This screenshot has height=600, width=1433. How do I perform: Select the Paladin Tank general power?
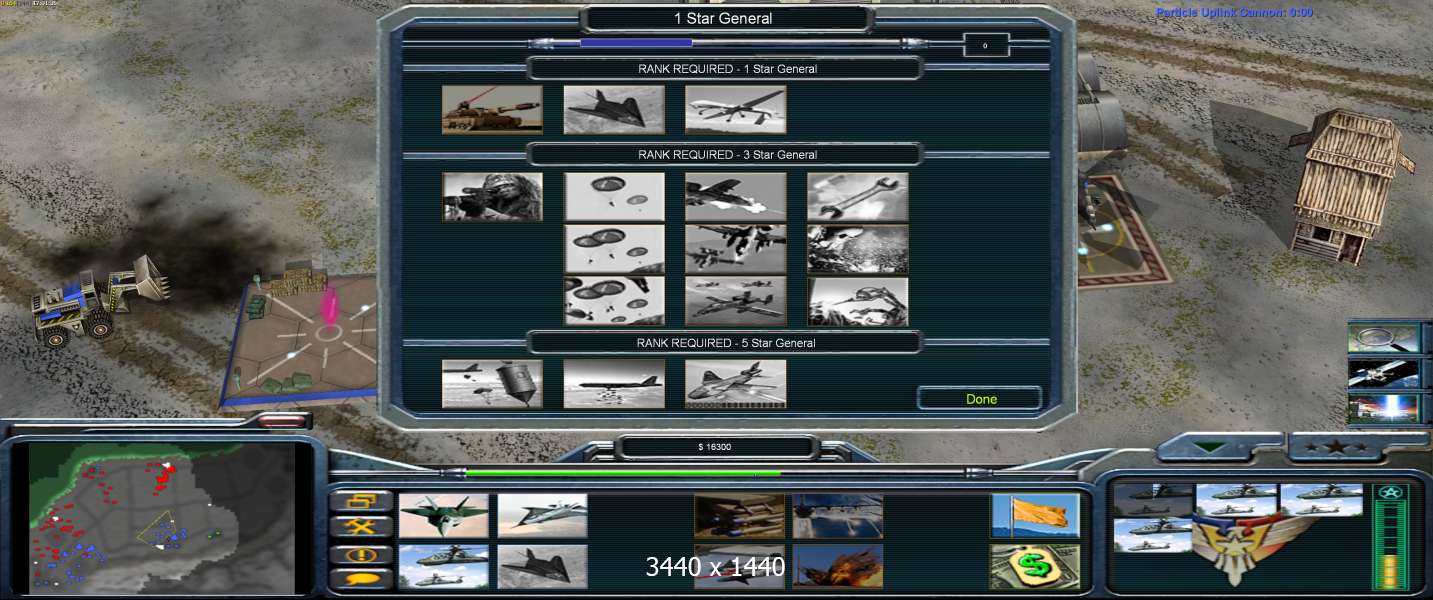pos(492,109)
